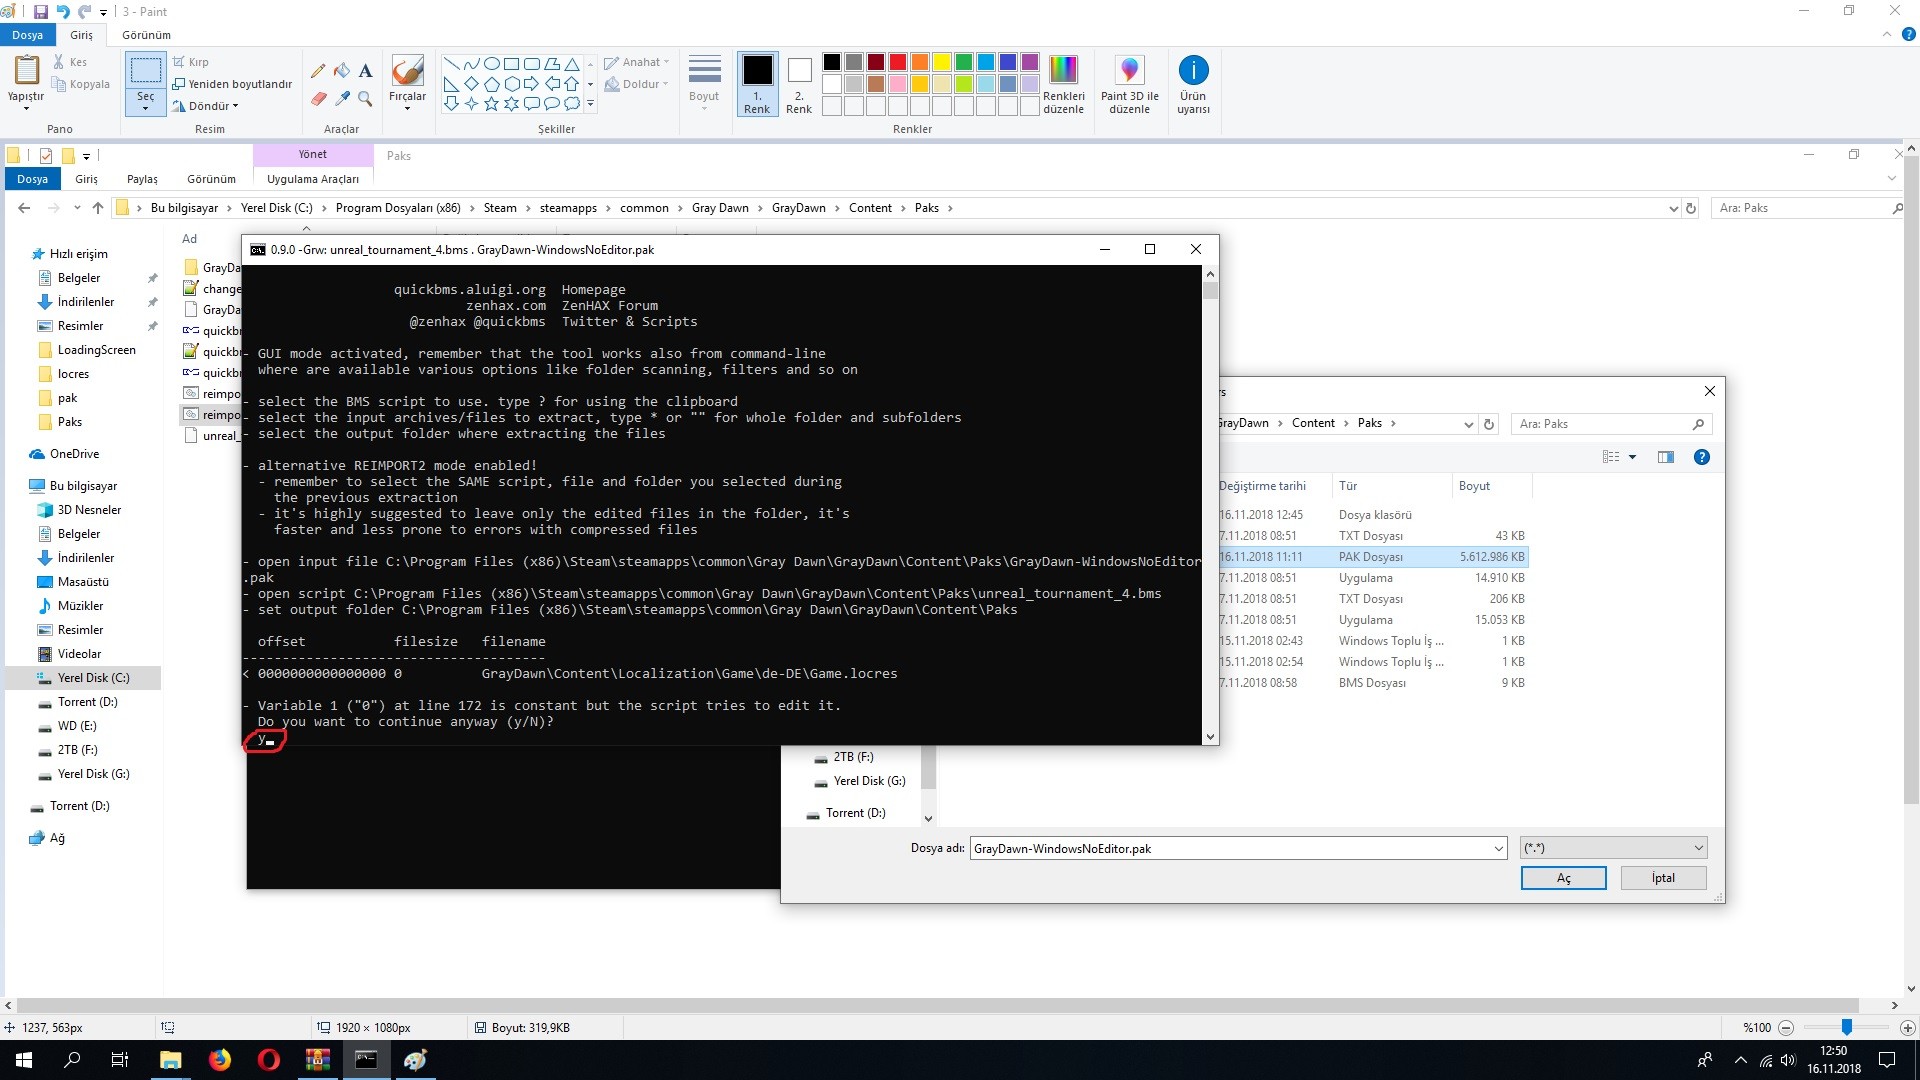Open the Windows Start menu
Screen dimensions: 1920x1080
click(24, 1060)
